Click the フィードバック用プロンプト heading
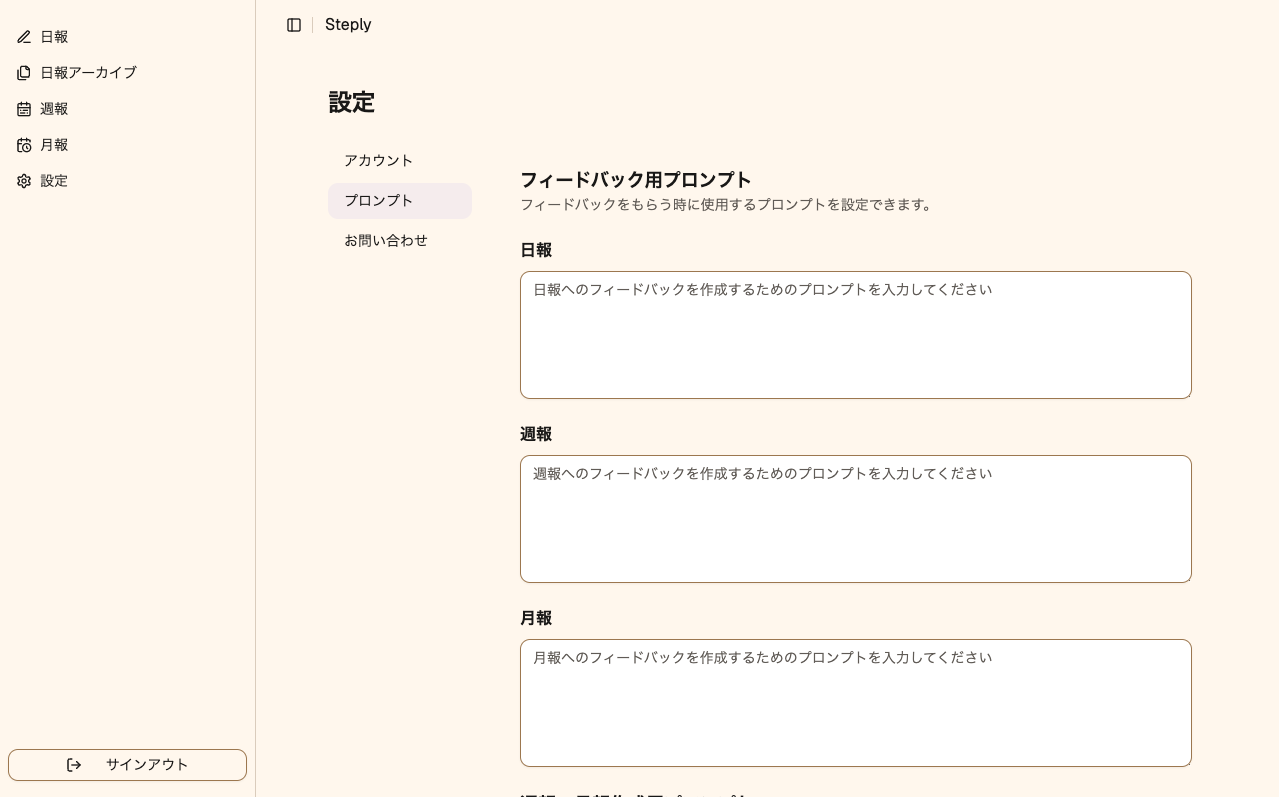This screenshot has width=1279, height=797. click(x=636, y=180)
